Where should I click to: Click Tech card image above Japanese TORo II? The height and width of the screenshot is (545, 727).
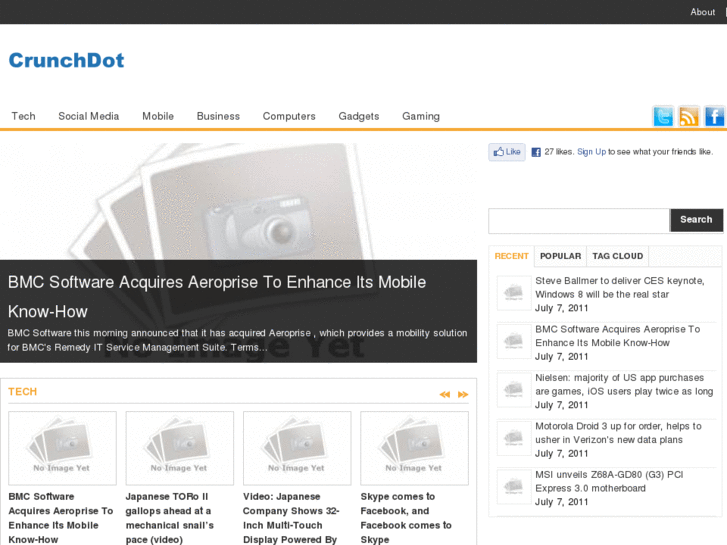pos(180,448)
